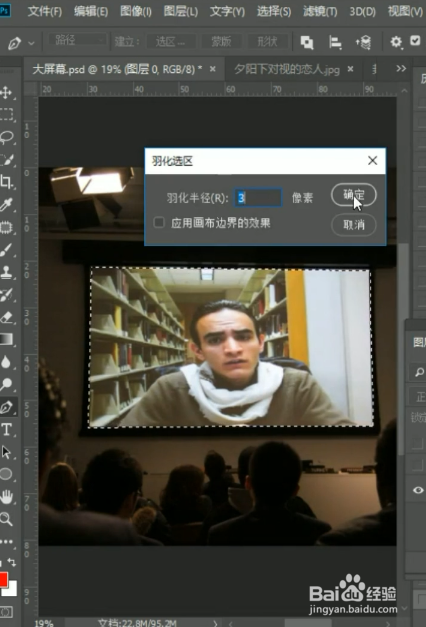Click the 羽化半径 input field

point(258,198)
